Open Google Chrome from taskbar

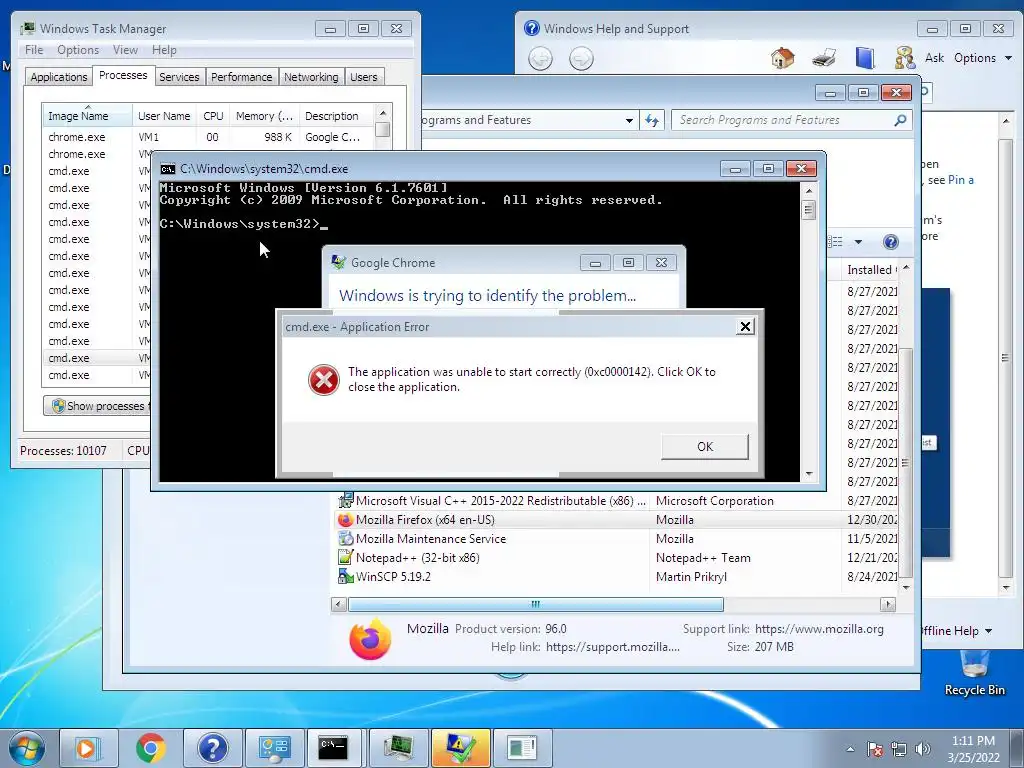point(150,748)
